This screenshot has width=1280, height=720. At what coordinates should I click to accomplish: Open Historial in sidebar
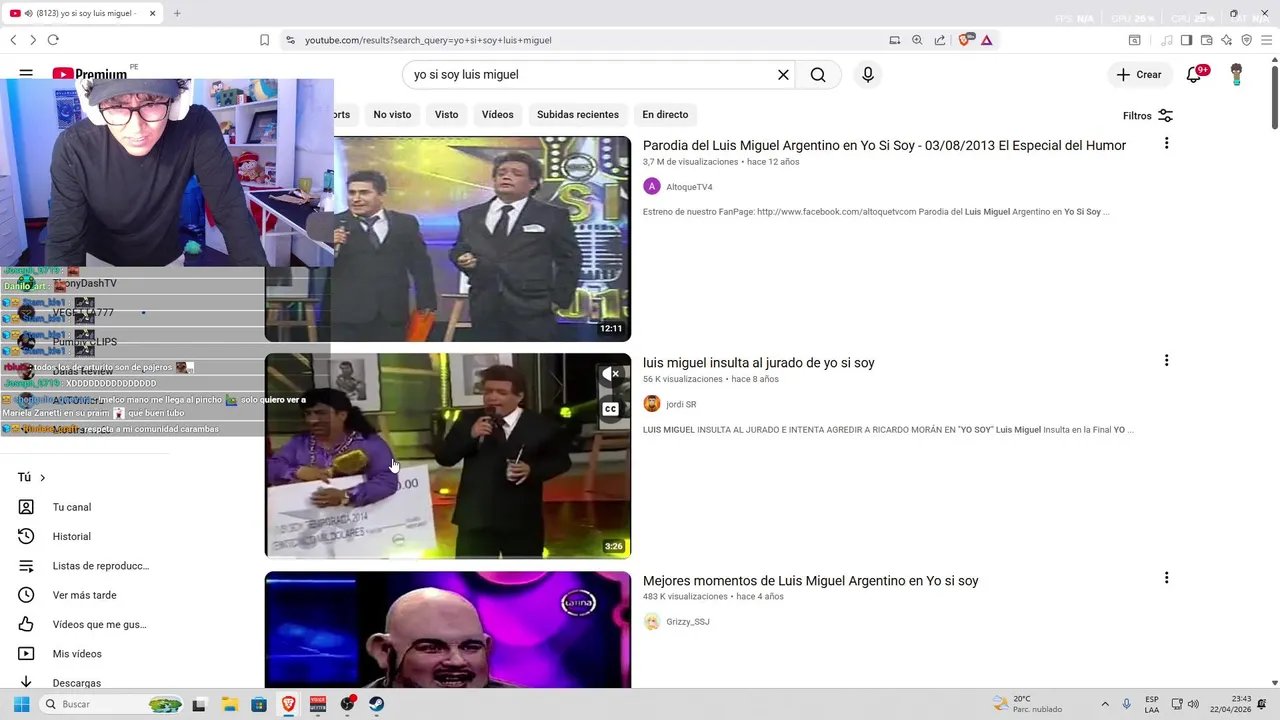72,537
